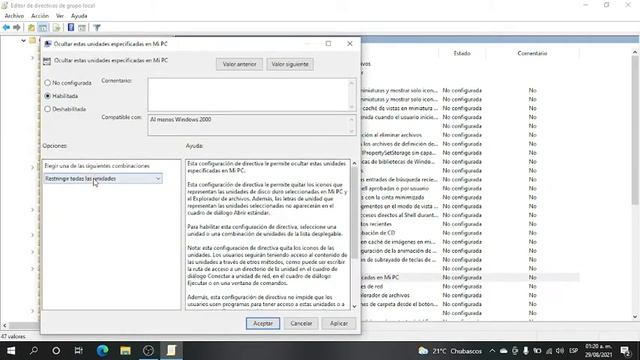The image size is (640, 360).
Task: Click the policy icon in dialog title bar
Action: point(48,44)
